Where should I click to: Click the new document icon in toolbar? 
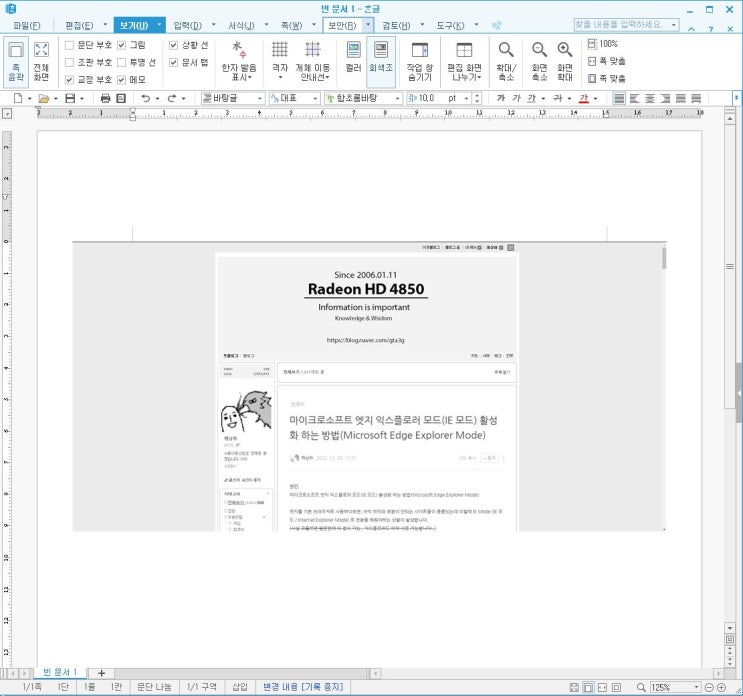pyautogui.click(x=18, y=98)
